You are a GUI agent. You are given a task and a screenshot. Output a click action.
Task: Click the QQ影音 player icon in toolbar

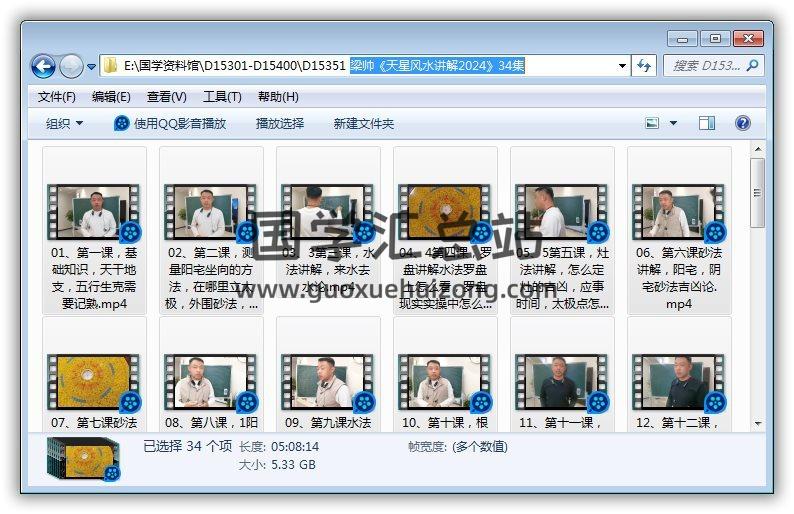point(122,123)
